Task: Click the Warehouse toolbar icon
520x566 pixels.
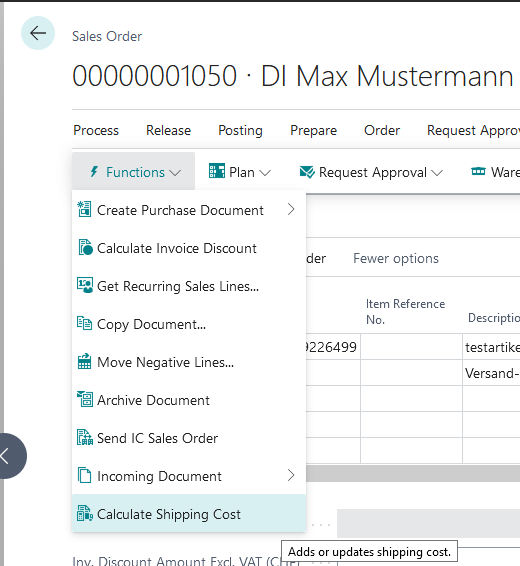Action: click(x=479, y=171)
